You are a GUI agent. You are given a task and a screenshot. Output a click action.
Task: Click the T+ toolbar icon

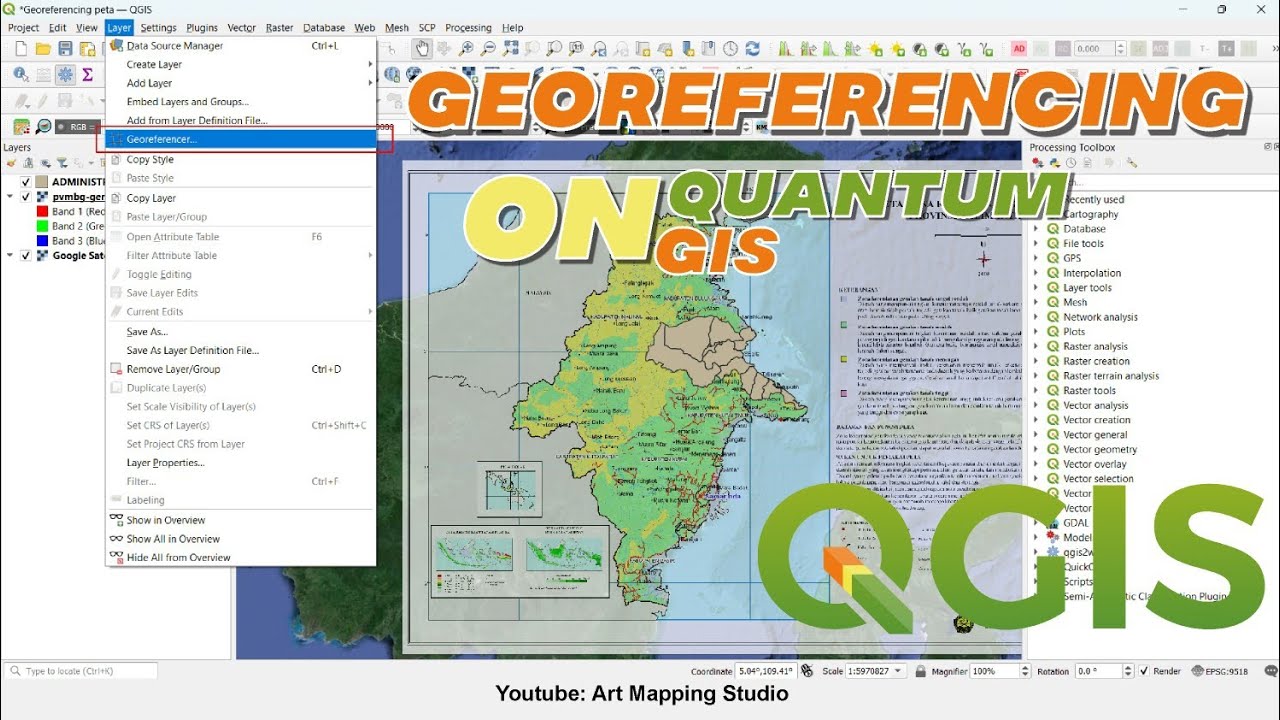pyautogui.click(x=1226, y=48)
